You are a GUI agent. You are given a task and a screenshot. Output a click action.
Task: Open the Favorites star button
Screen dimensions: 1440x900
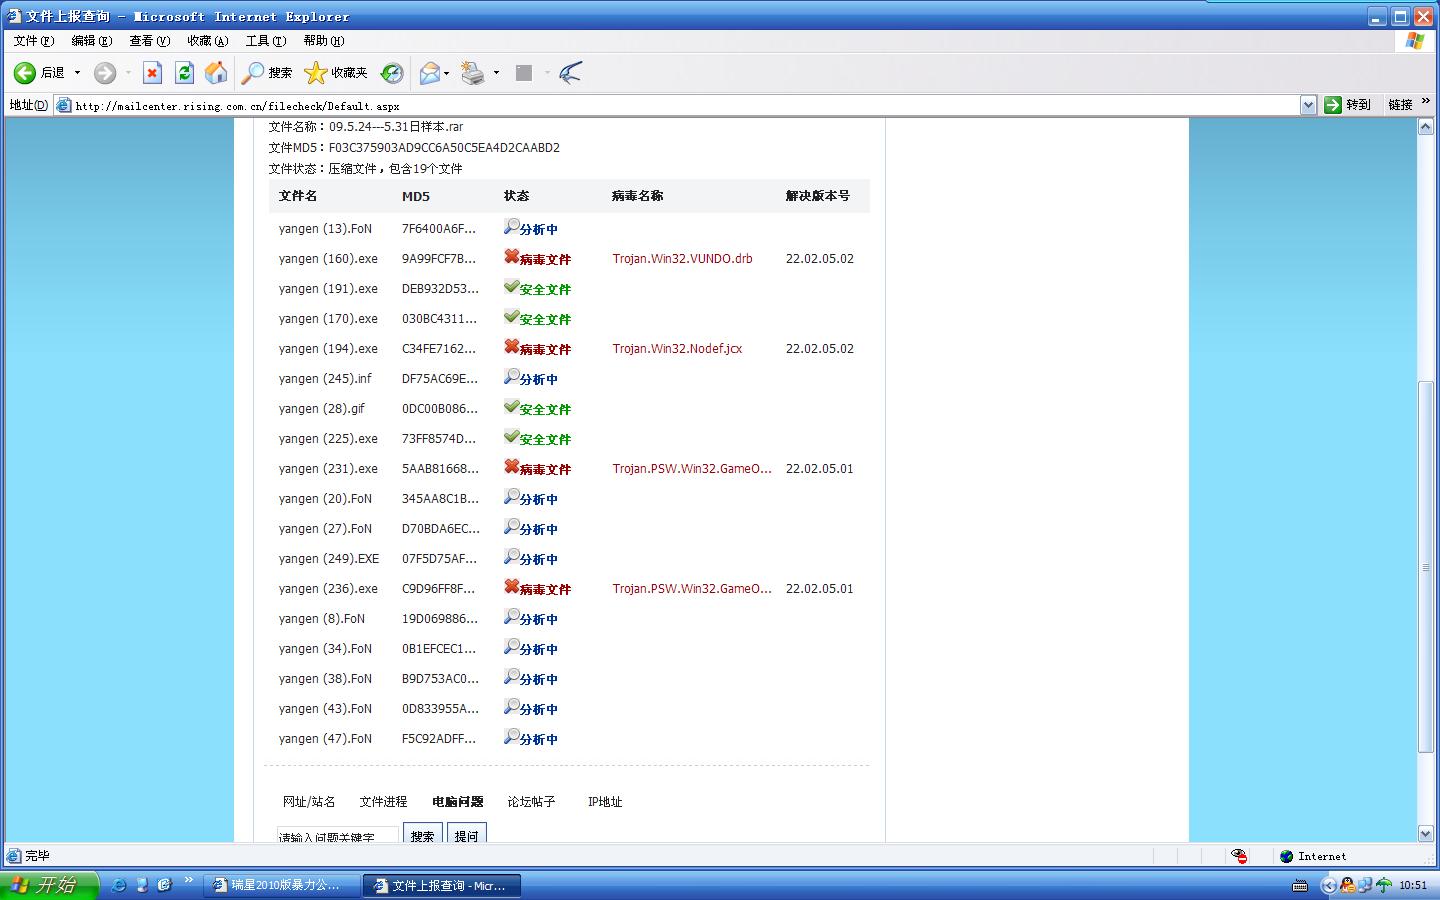coord(336,72)
